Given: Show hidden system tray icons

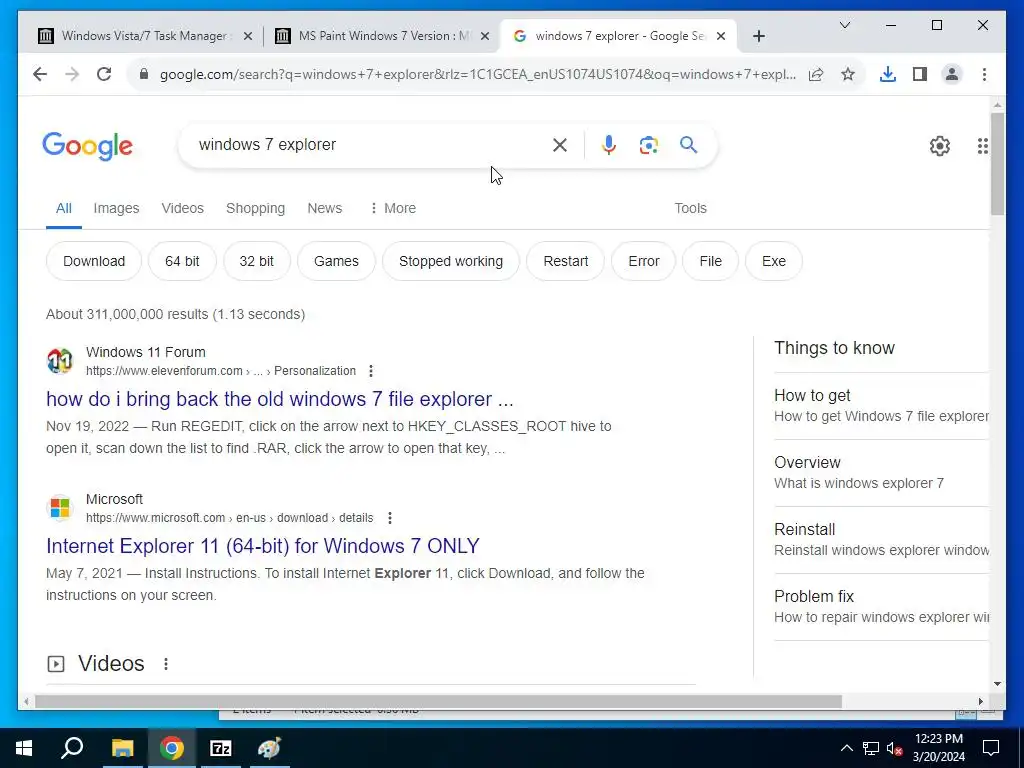Looking at the screenshot, I should pos(846,748).
